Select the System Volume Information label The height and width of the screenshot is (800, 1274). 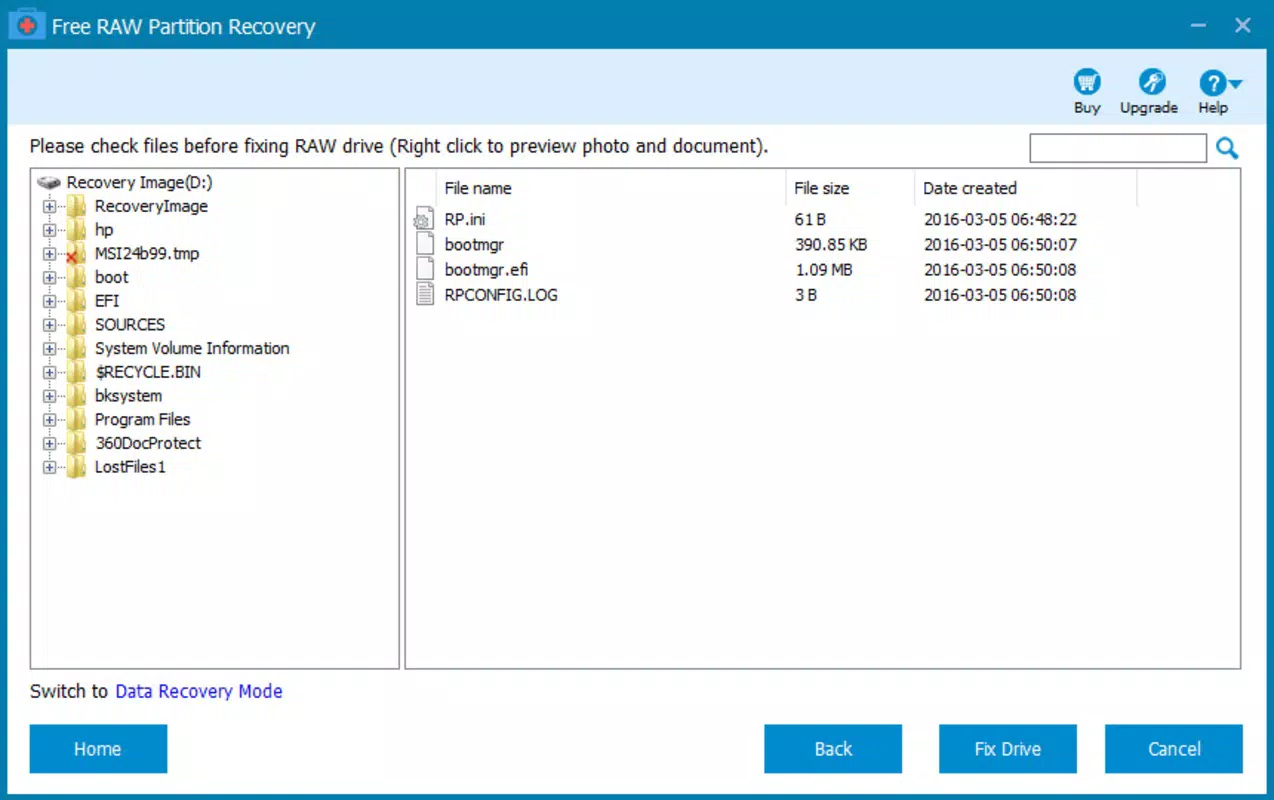[192, 349]
